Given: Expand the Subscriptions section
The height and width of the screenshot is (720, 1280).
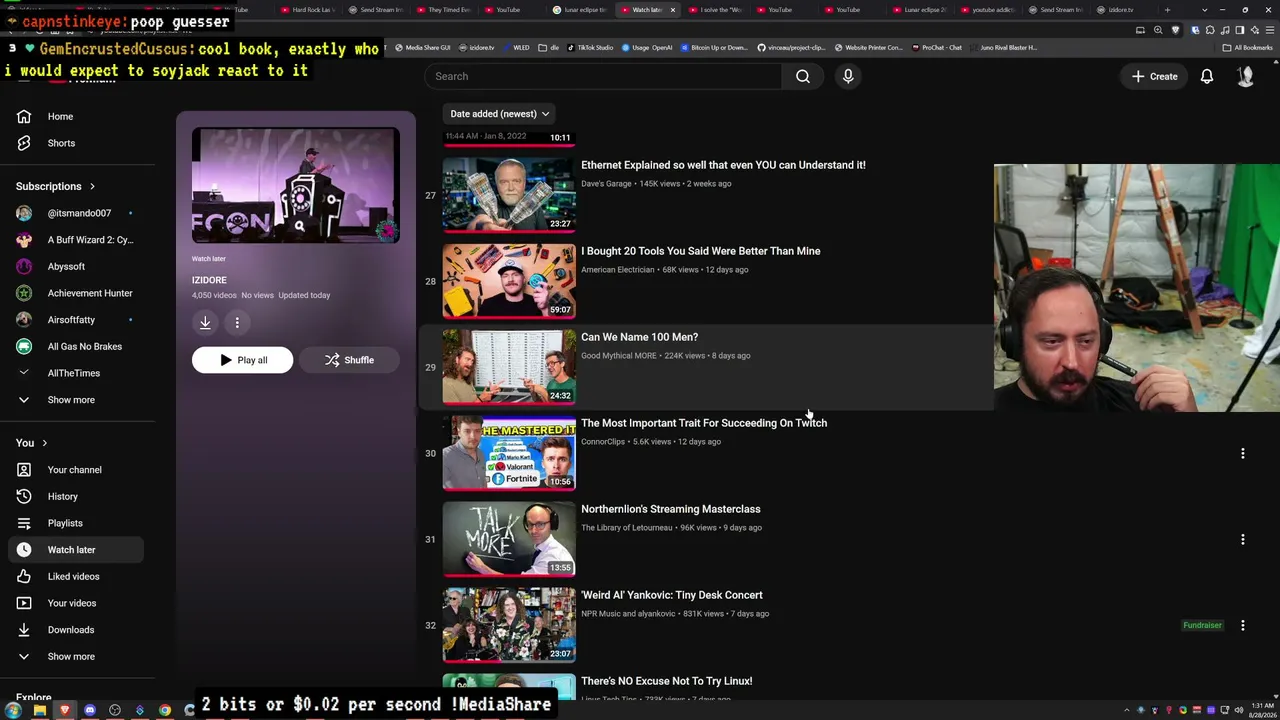Looking at the screenshot, I should (56, 186).
